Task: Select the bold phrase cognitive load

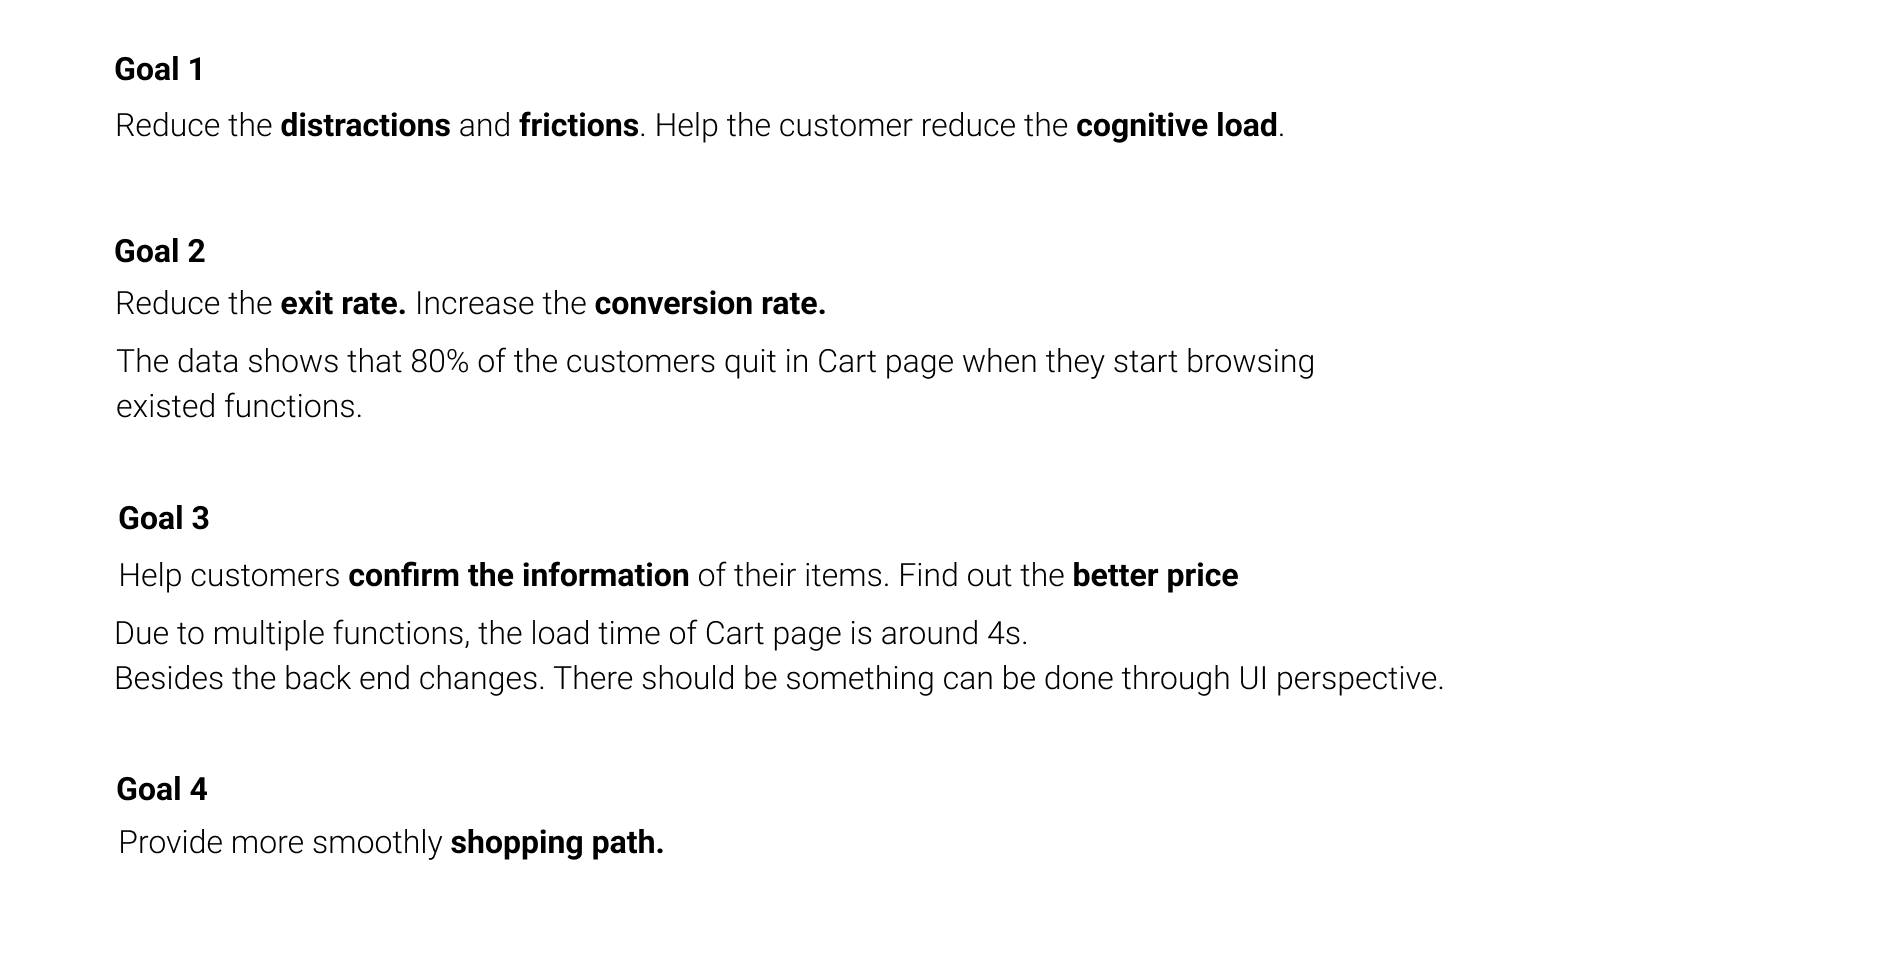Action: pyautogui.click(x=1176, y=125)
